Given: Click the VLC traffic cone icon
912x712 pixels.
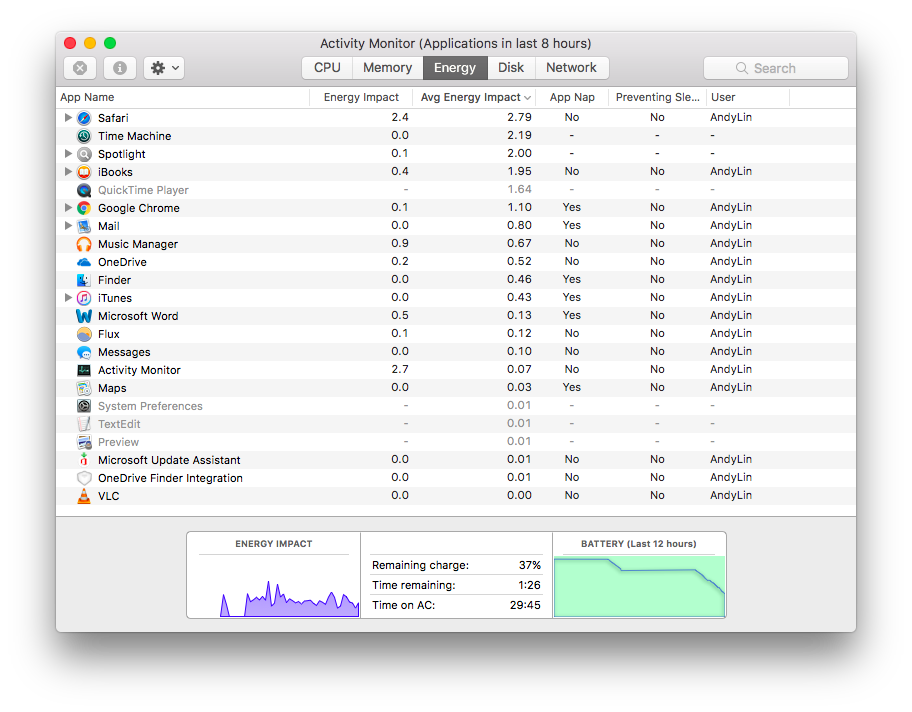Looking at the screenshot, I should tap(84, 496).
